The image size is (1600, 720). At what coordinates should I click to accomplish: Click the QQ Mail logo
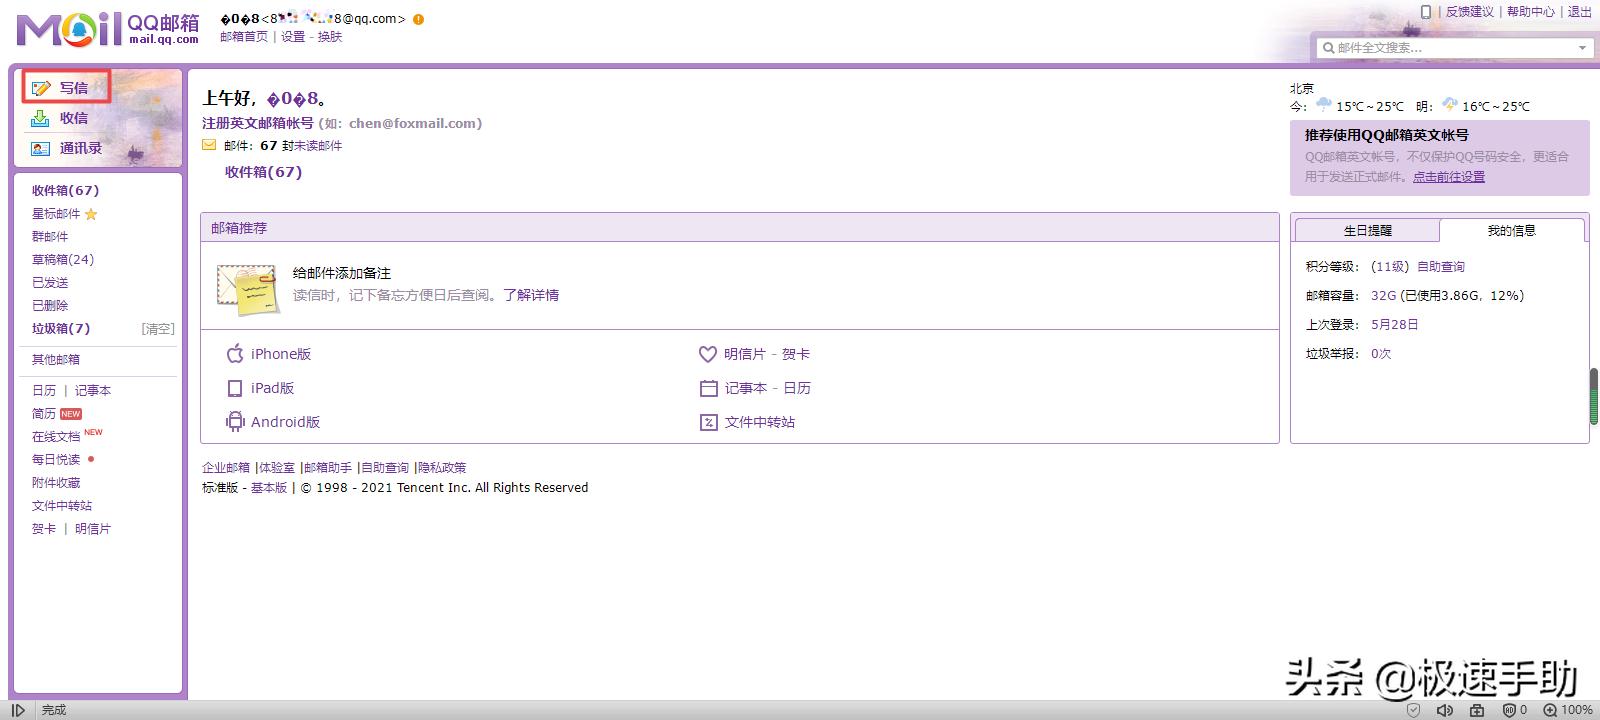click(x=108, y=28)
